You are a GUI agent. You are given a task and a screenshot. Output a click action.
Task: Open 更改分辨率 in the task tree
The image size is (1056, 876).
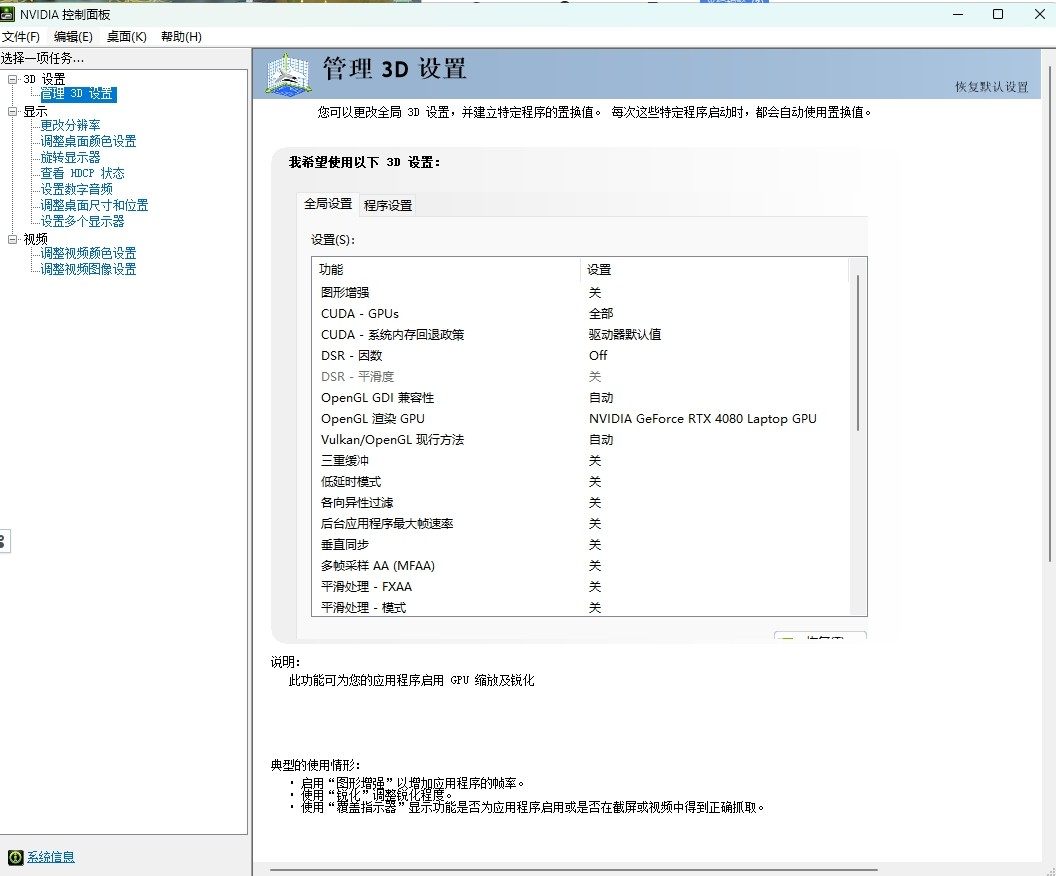tap(70, 125)
